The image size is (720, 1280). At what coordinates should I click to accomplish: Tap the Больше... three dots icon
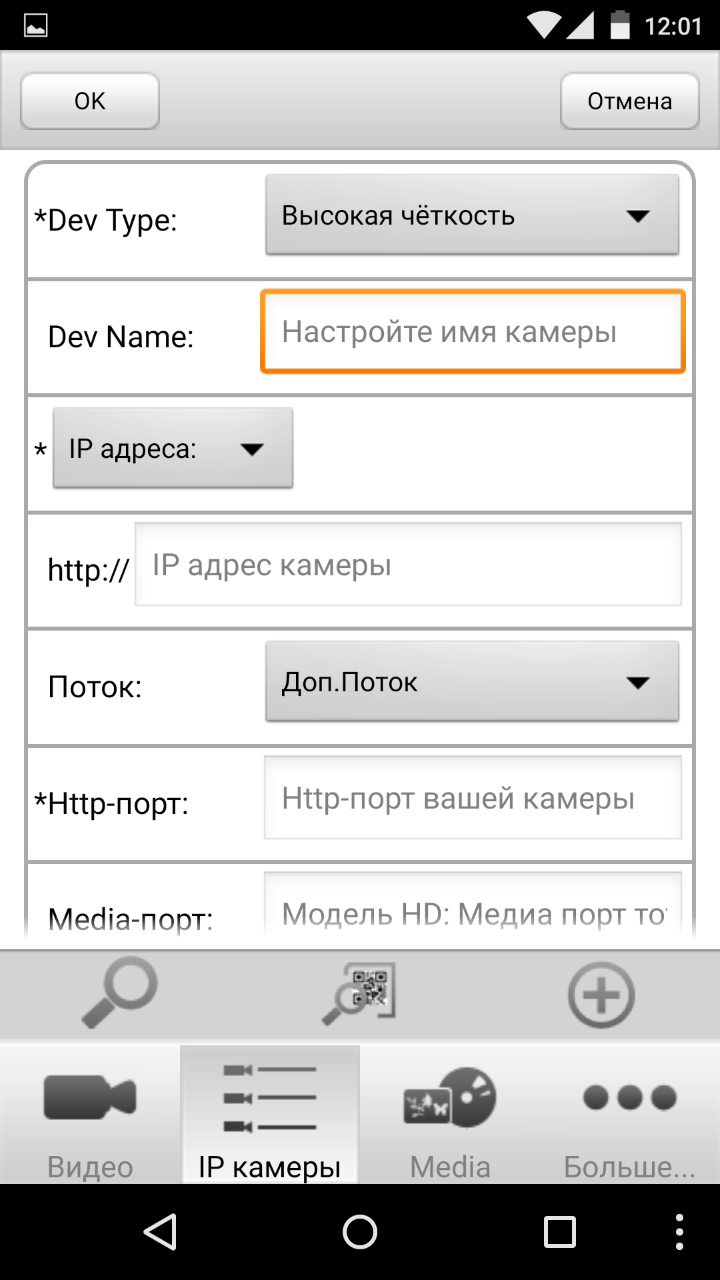[x=629, y=1098]
